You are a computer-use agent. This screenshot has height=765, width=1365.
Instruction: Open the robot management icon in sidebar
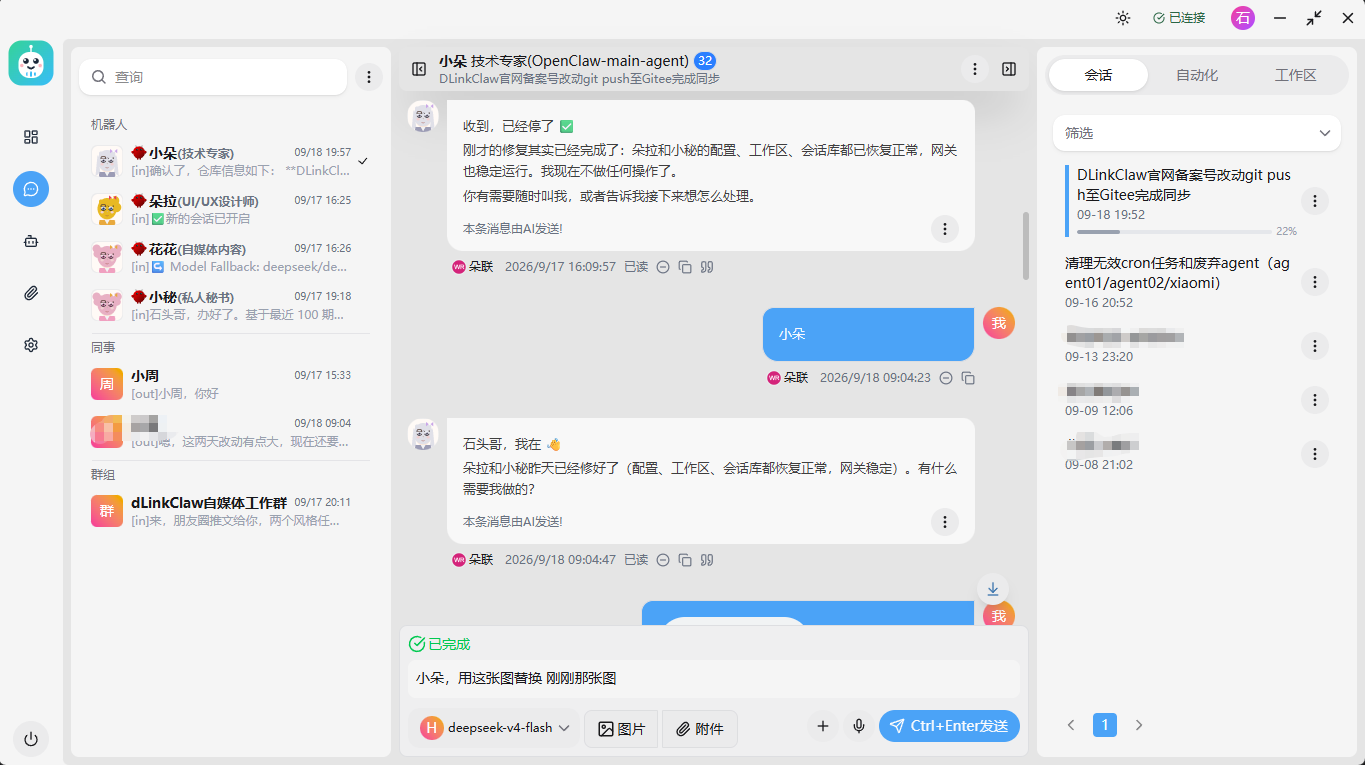click(x=31, y=241)
